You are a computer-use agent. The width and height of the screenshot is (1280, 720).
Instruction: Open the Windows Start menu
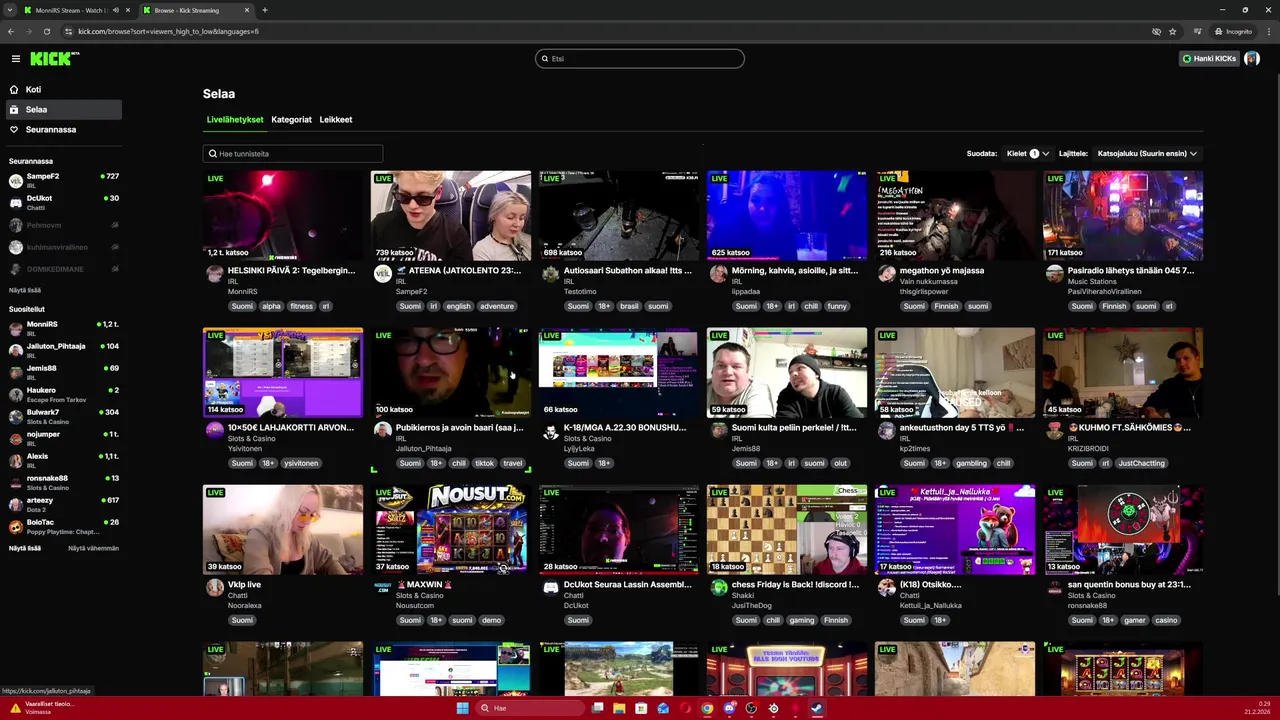point(462,708)
